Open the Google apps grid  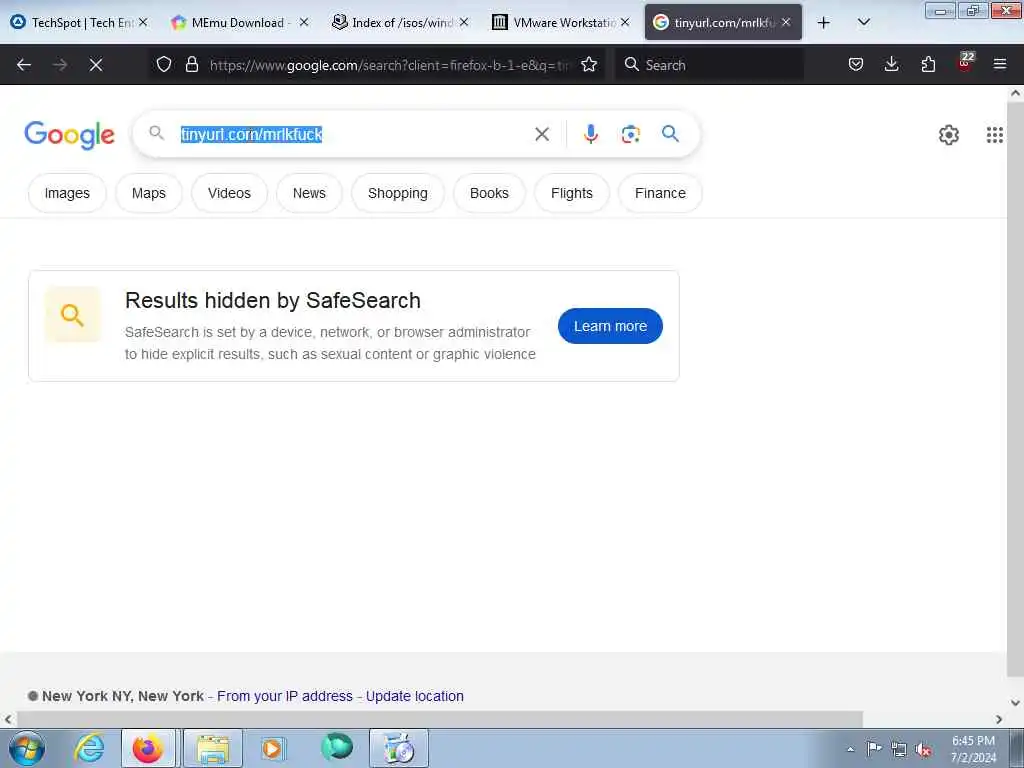[x=995, y=135]
